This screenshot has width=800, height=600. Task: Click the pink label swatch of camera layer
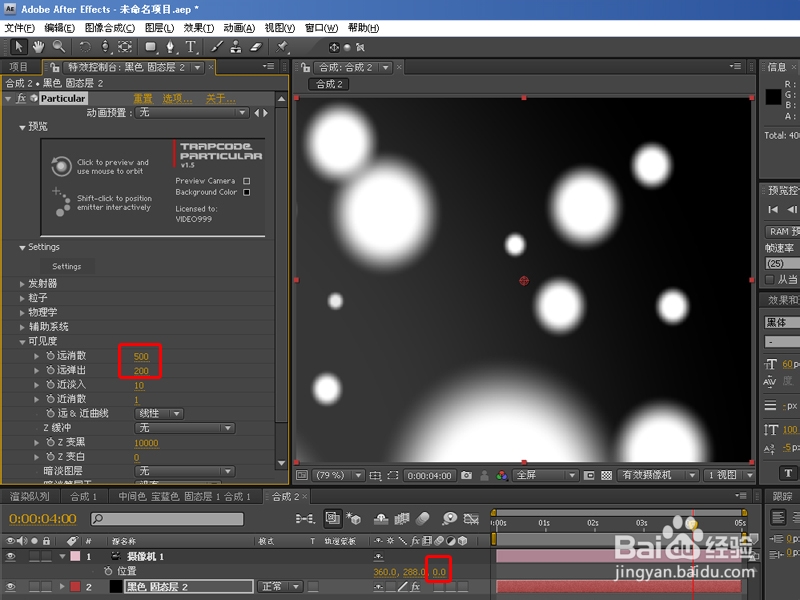pos(75,557)
